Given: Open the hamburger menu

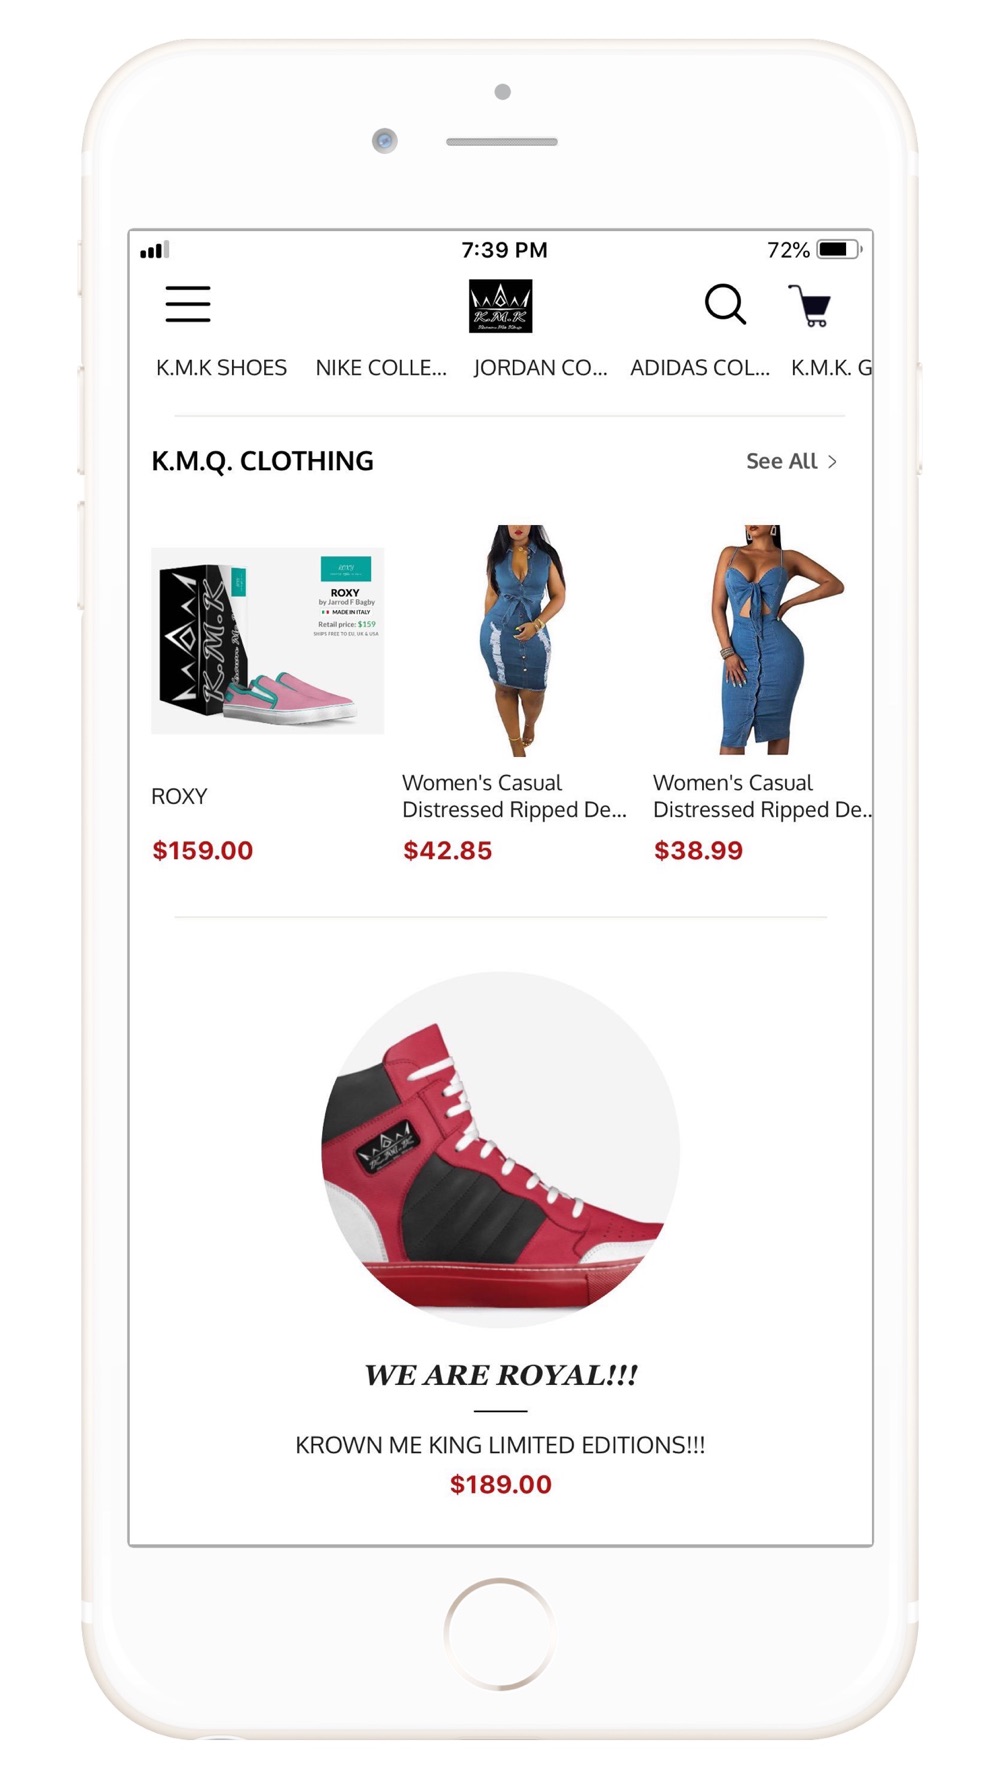Looking at the screenshot, I should coord(188,304).
